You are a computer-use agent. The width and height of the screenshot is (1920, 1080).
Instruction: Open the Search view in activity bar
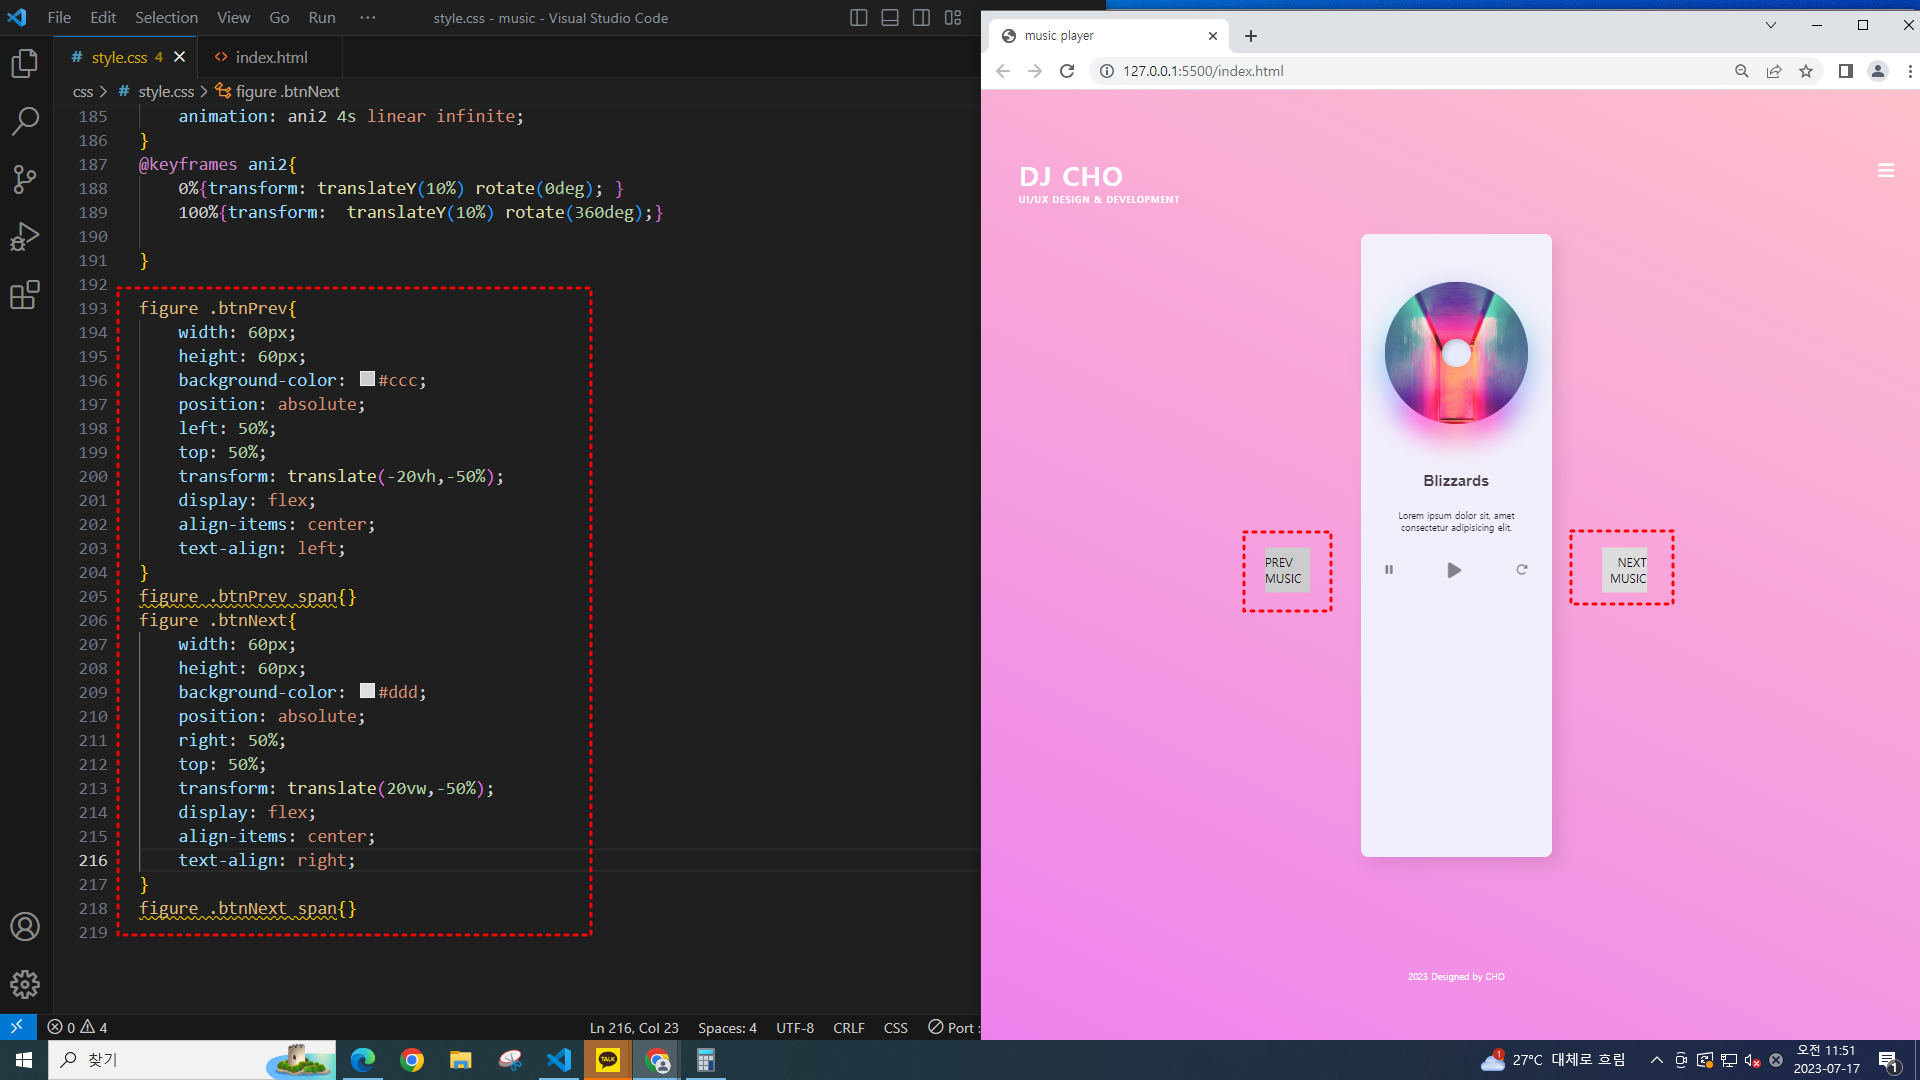[25, 121]
